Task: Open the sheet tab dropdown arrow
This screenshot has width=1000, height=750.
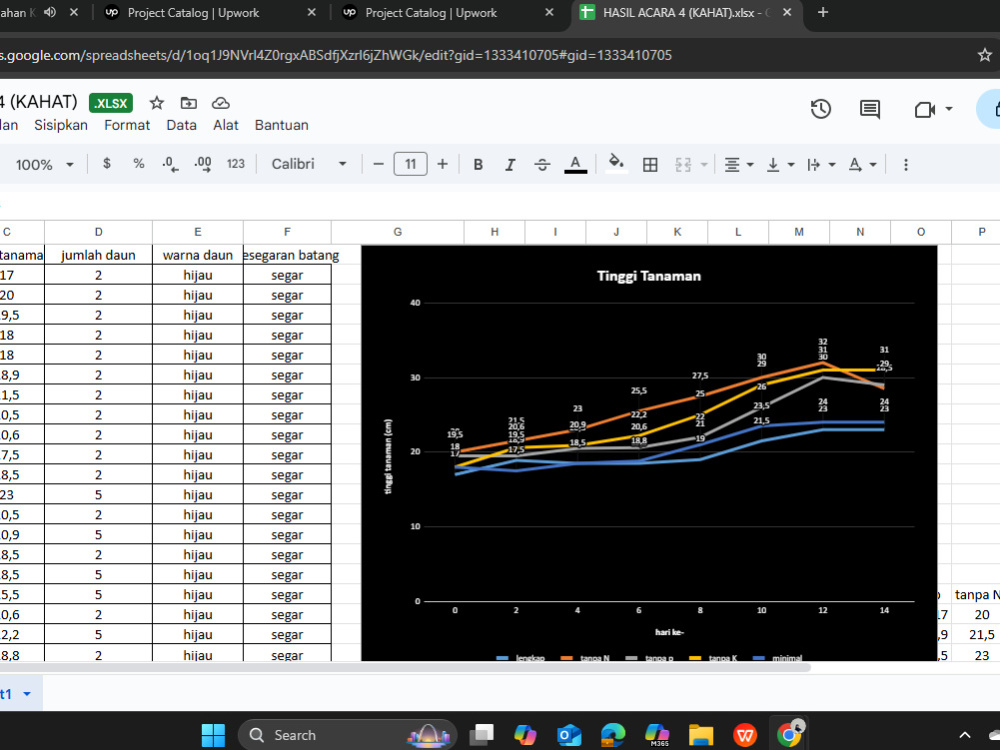Action: pyautogui.click(x=27, y=694)
